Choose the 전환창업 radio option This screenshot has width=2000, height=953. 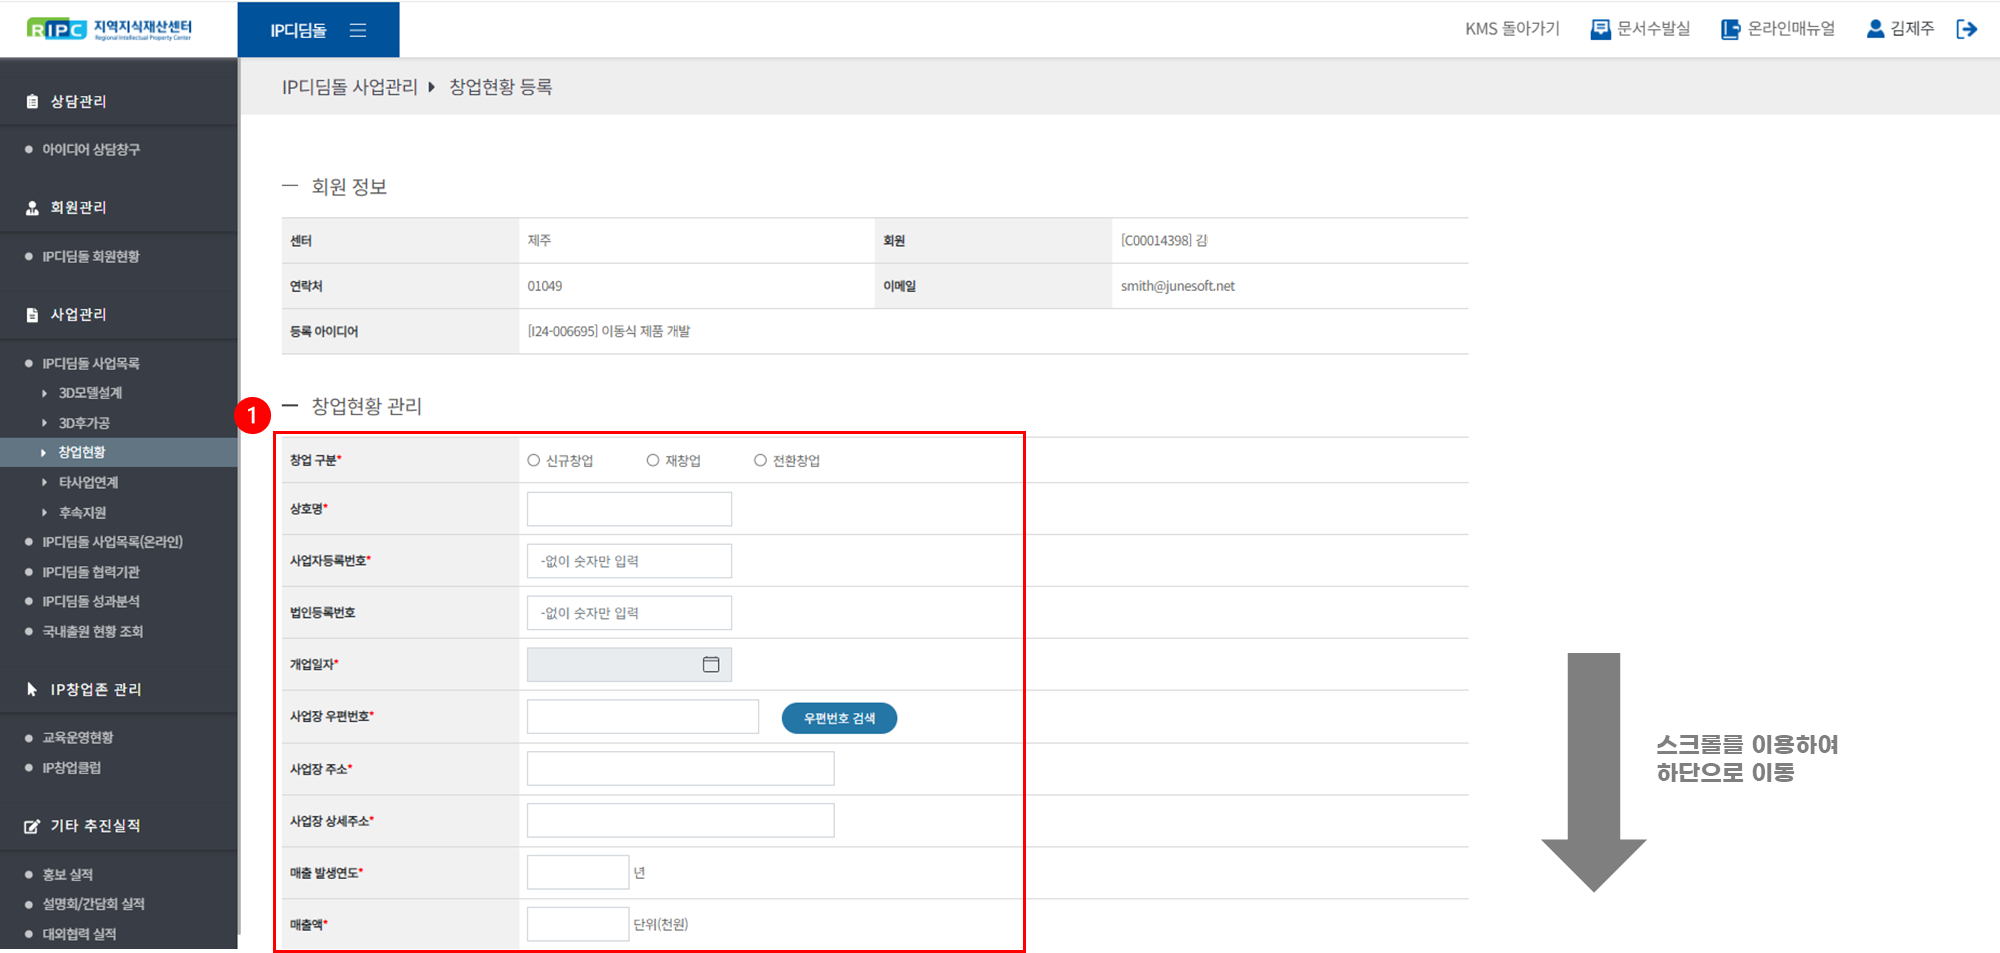760,460
